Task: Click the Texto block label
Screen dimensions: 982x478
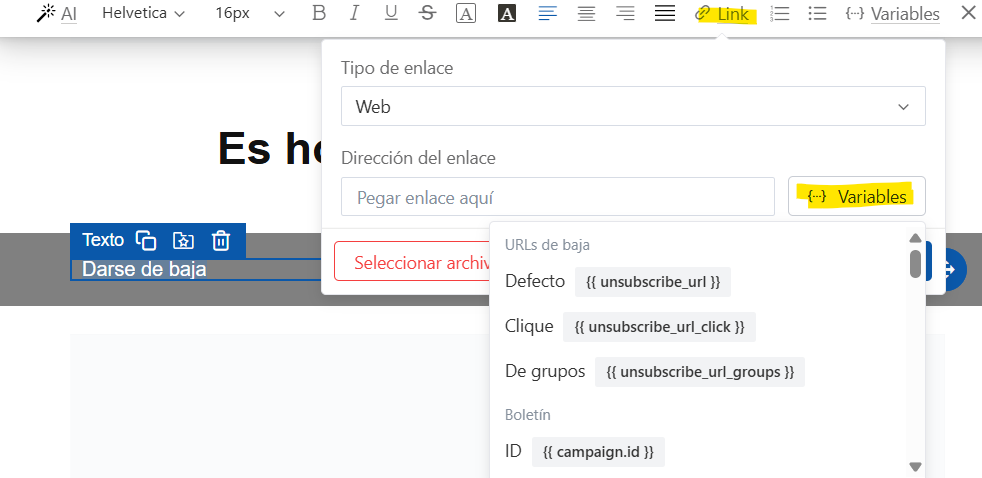Action: 103,240
